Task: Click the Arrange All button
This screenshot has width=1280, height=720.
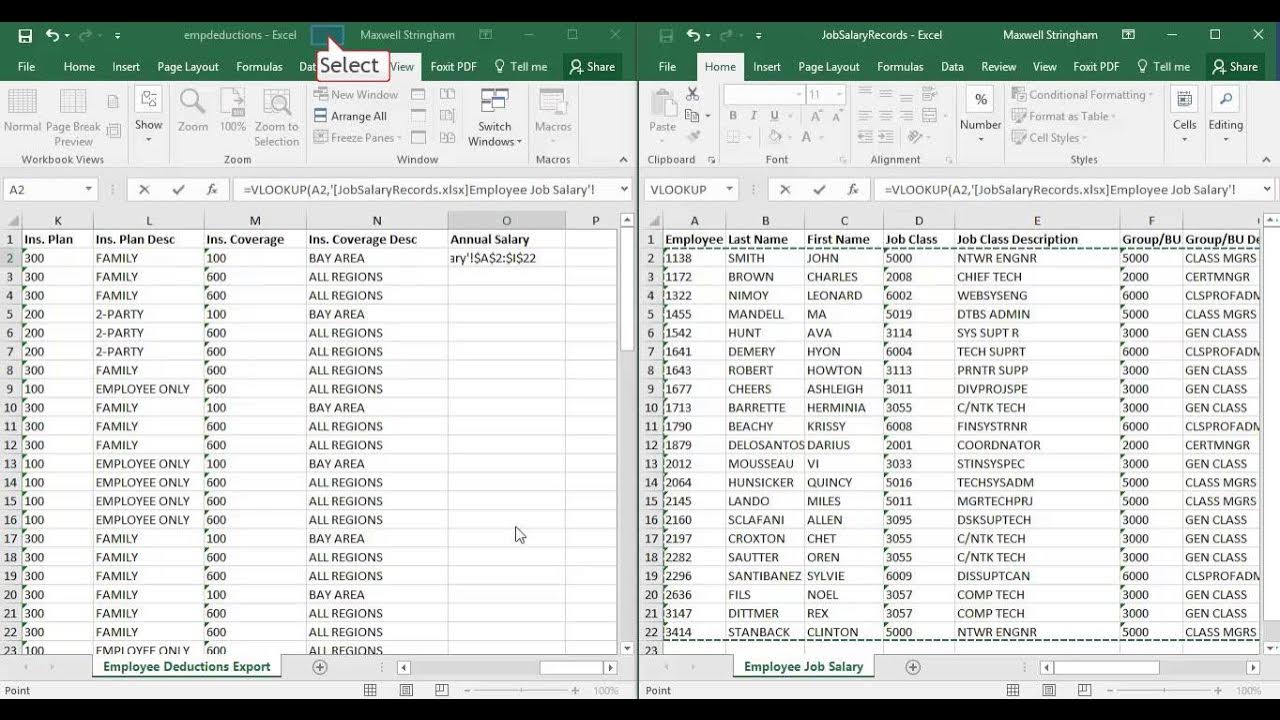Action: coord(350,116)
